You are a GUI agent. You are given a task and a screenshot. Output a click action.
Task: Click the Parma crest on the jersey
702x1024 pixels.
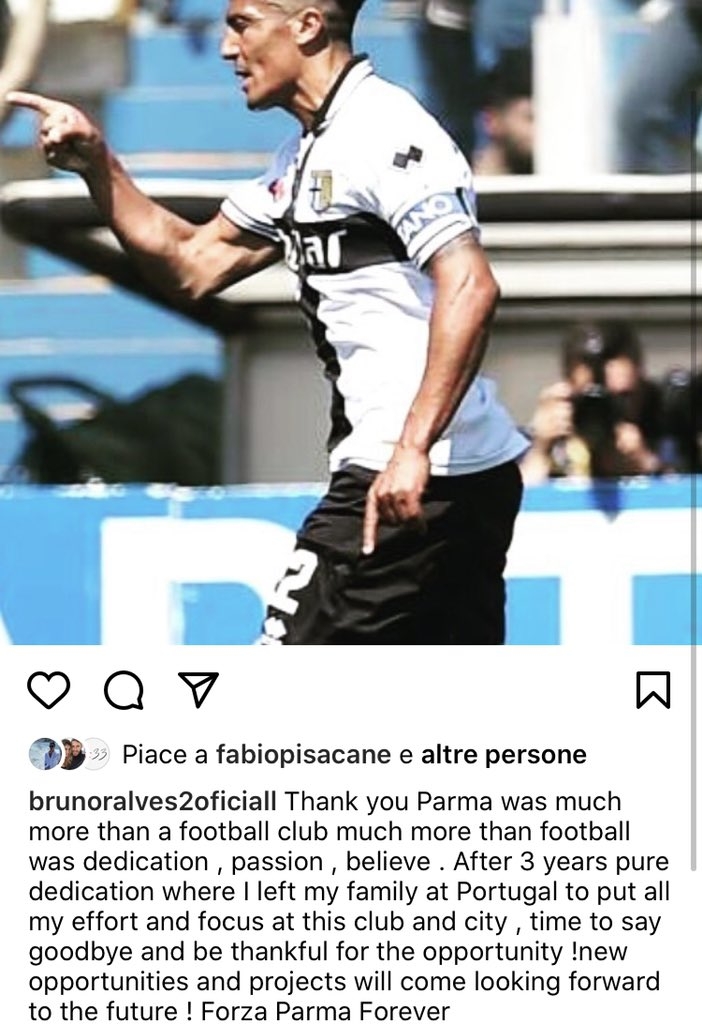pyautogui.click(x=321, y=187)
